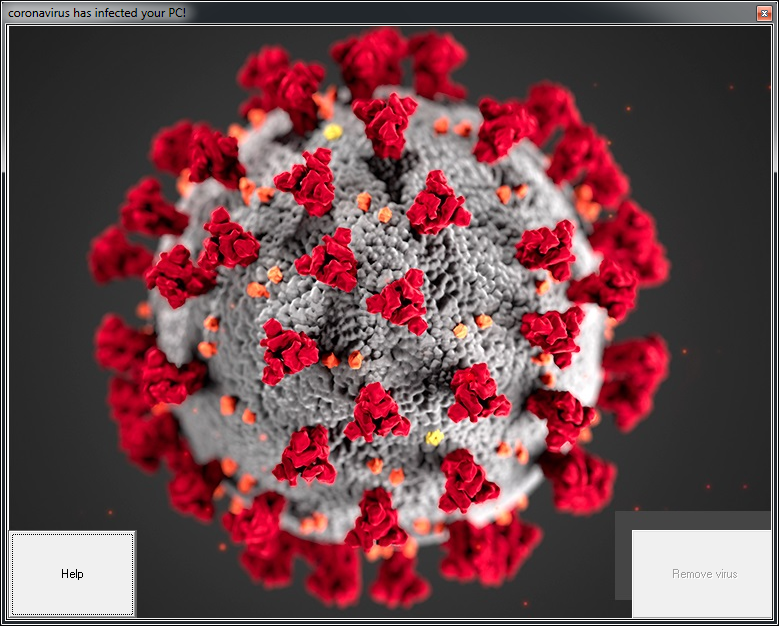Click the red spike in the virus center

[x=399, y=299]
